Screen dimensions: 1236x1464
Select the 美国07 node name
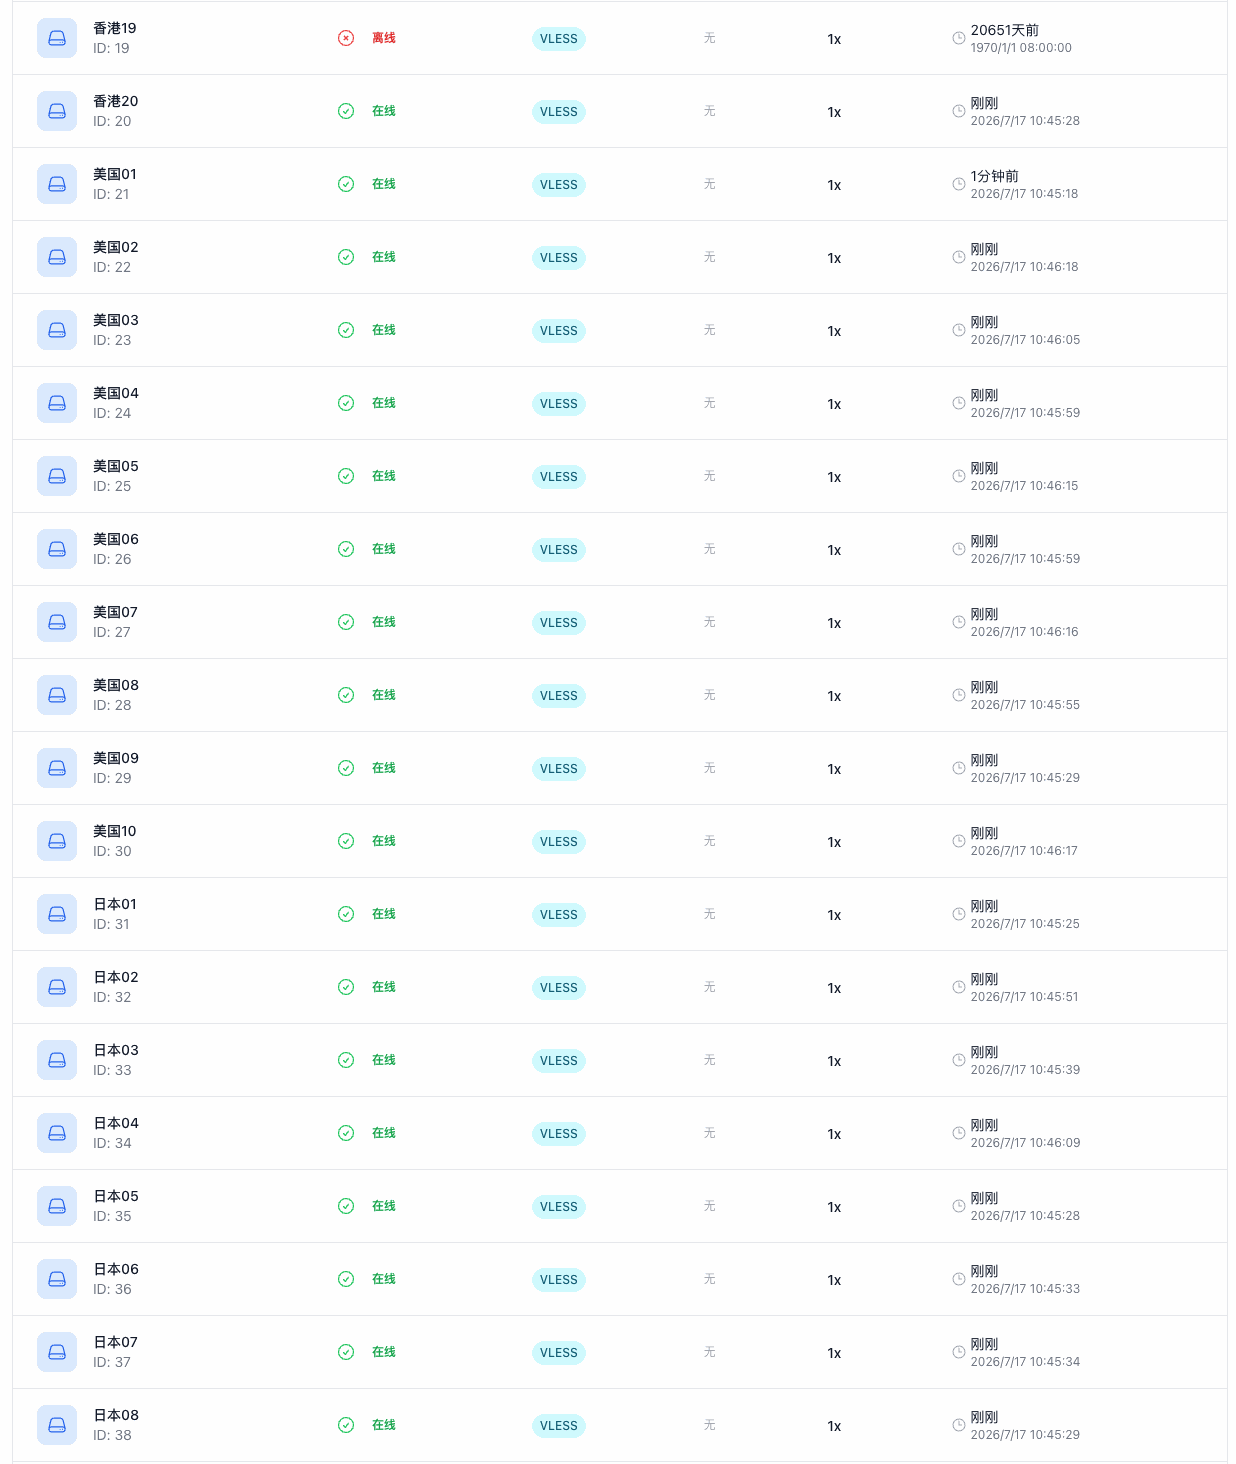(x=115, y=612)
